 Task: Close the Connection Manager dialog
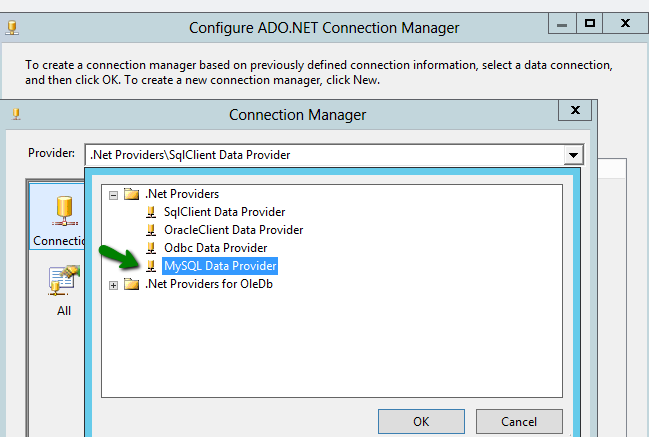point(574,110)
